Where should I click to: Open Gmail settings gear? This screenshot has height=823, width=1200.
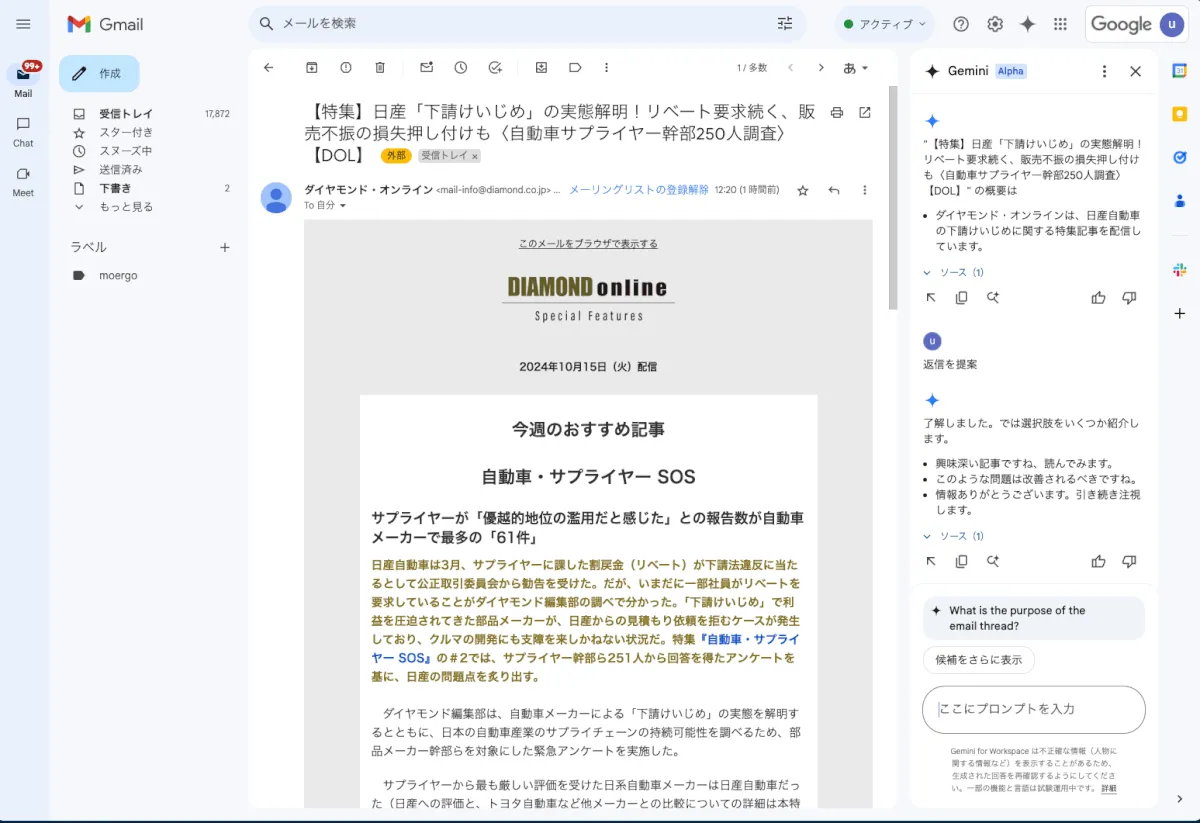pos(994,24)
